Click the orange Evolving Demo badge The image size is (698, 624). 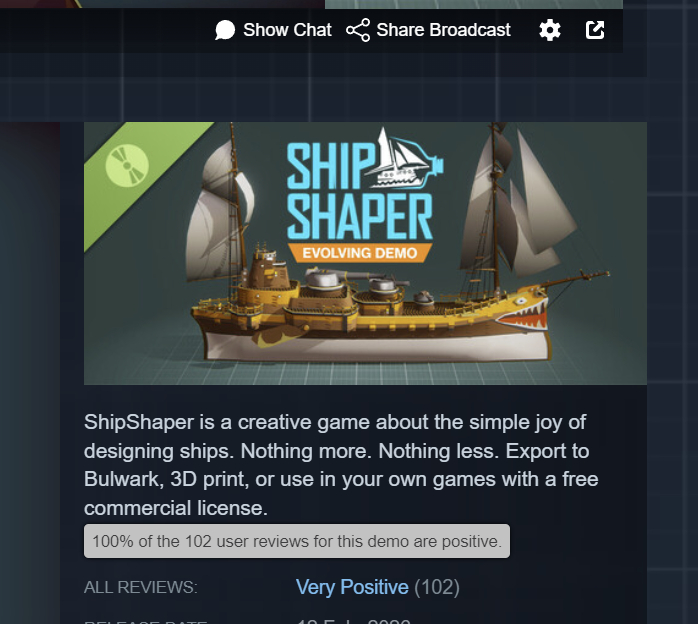coord(360,253)
